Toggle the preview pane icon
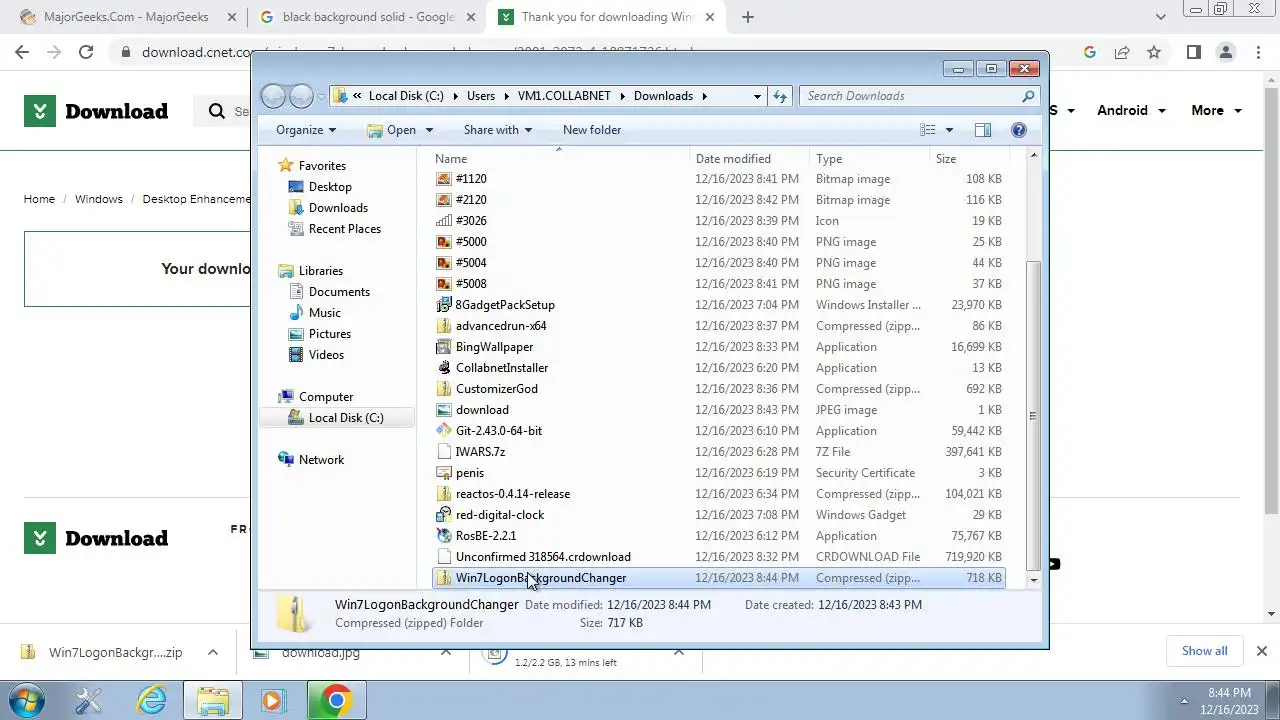The image size is (1280, 720). coord(983,130)
